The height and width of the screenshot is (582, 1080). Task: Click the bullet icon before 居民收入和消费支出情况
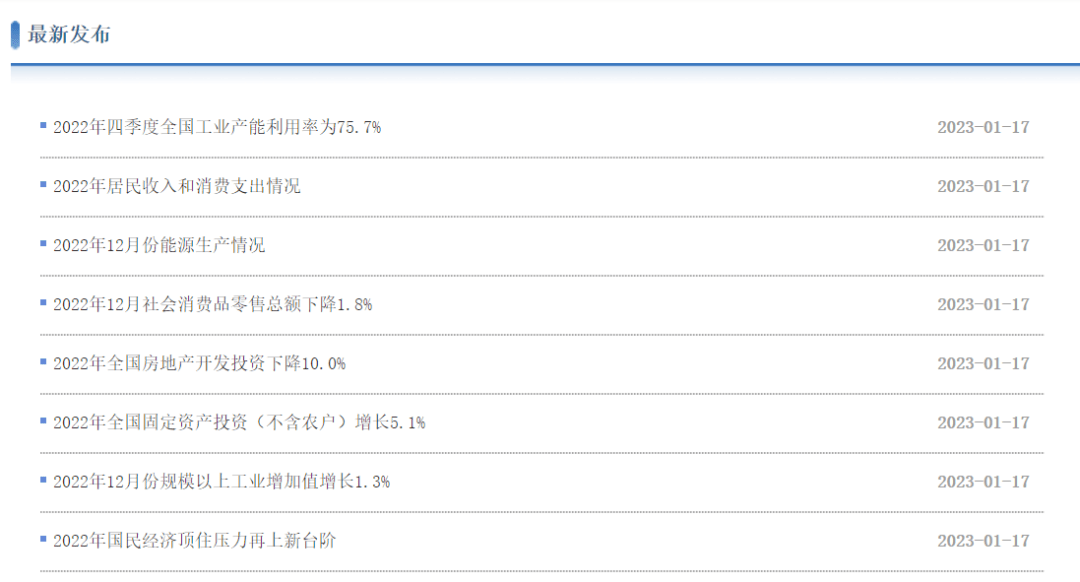43,185
